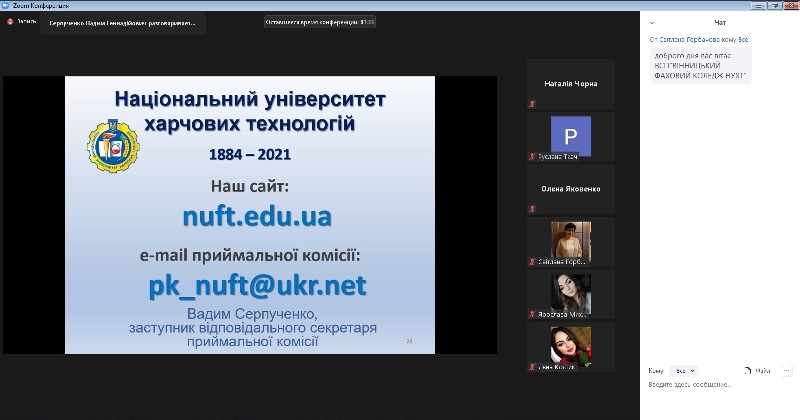Screen dimensions: 800x420
Task: Click the red recording indicator icon
Action: tap(10, 21)
